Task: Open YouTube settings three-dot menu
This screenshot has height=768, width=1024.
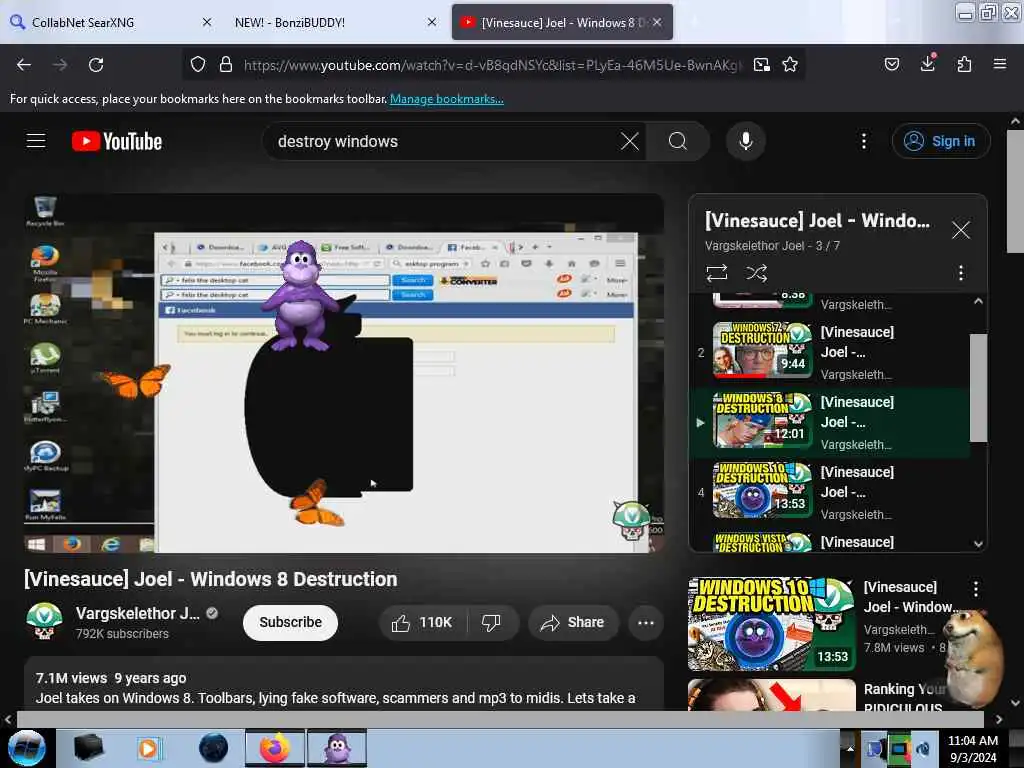Action: click(864, 141)
